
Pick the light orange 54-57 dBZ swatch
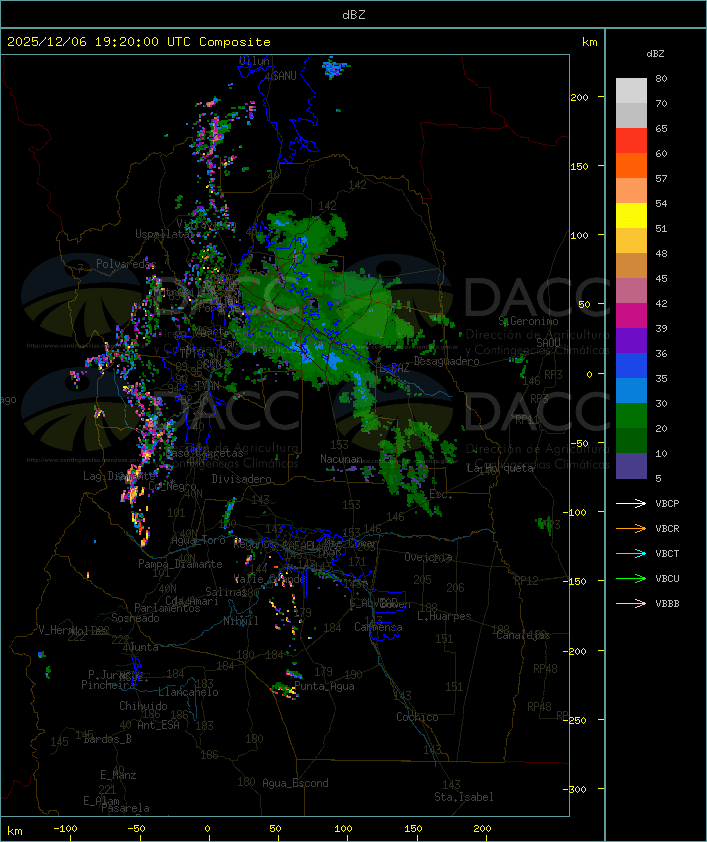pos(631,191)
